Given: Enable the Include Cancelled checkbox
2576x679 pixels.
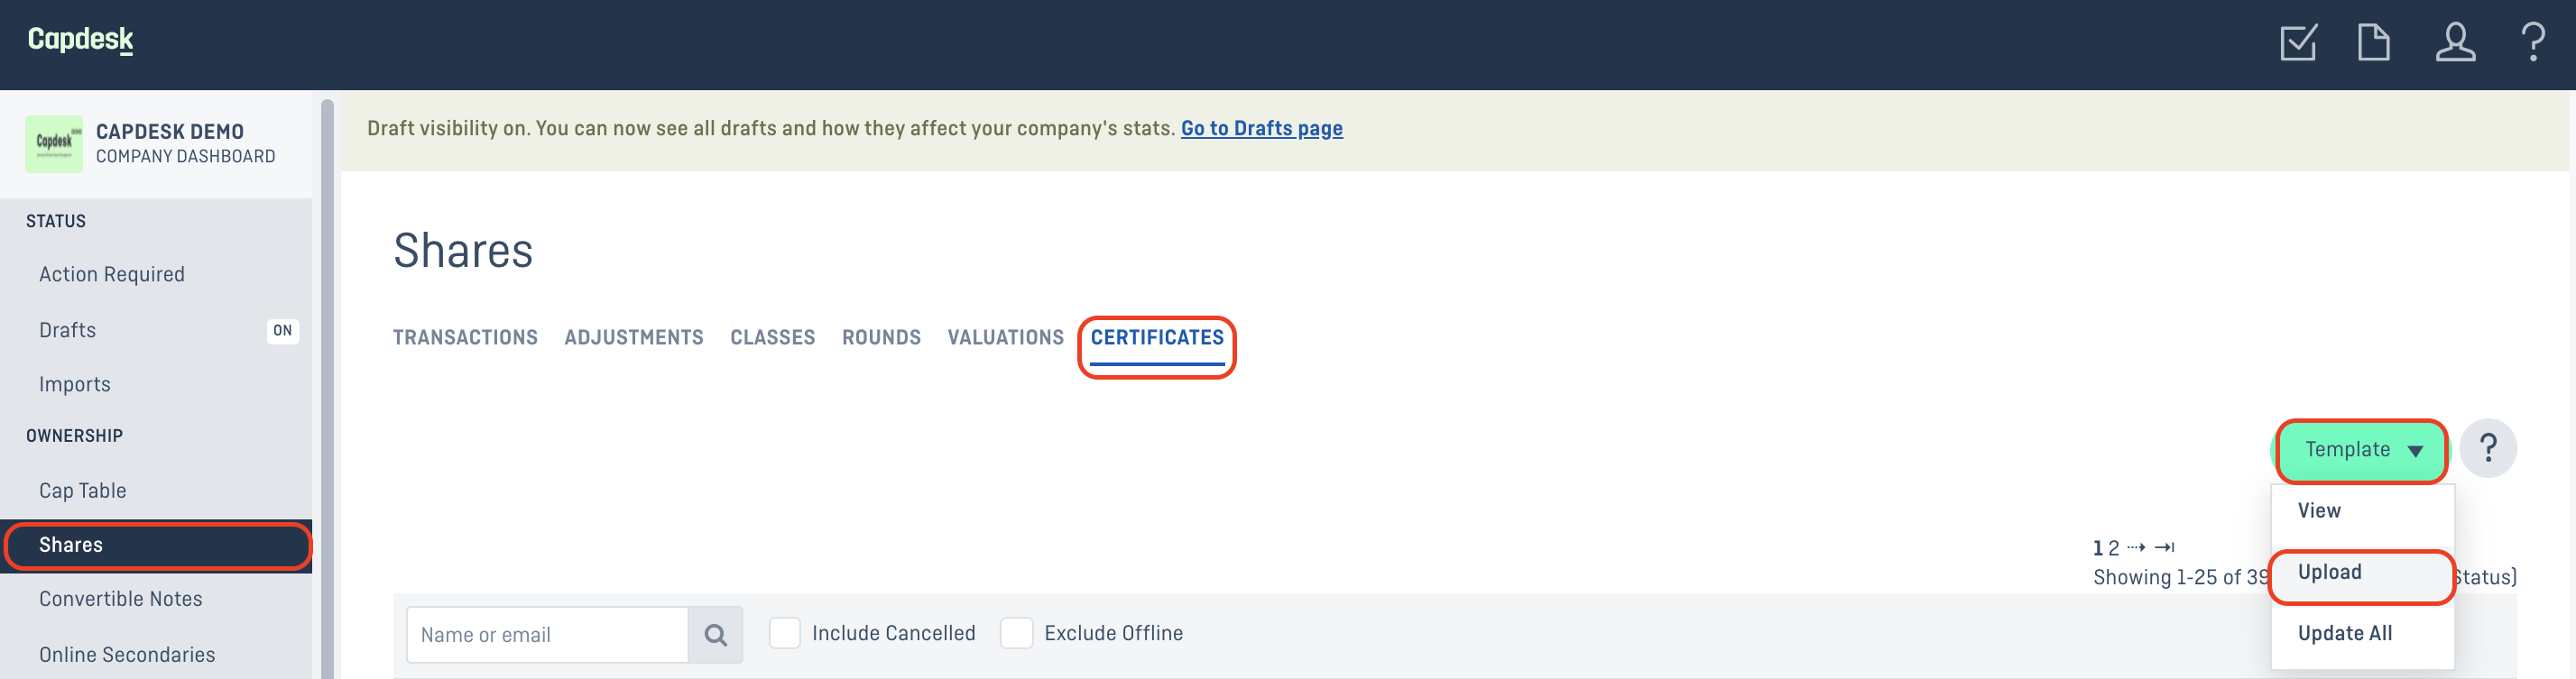Looking at the screenshot, I should [785, 633].
